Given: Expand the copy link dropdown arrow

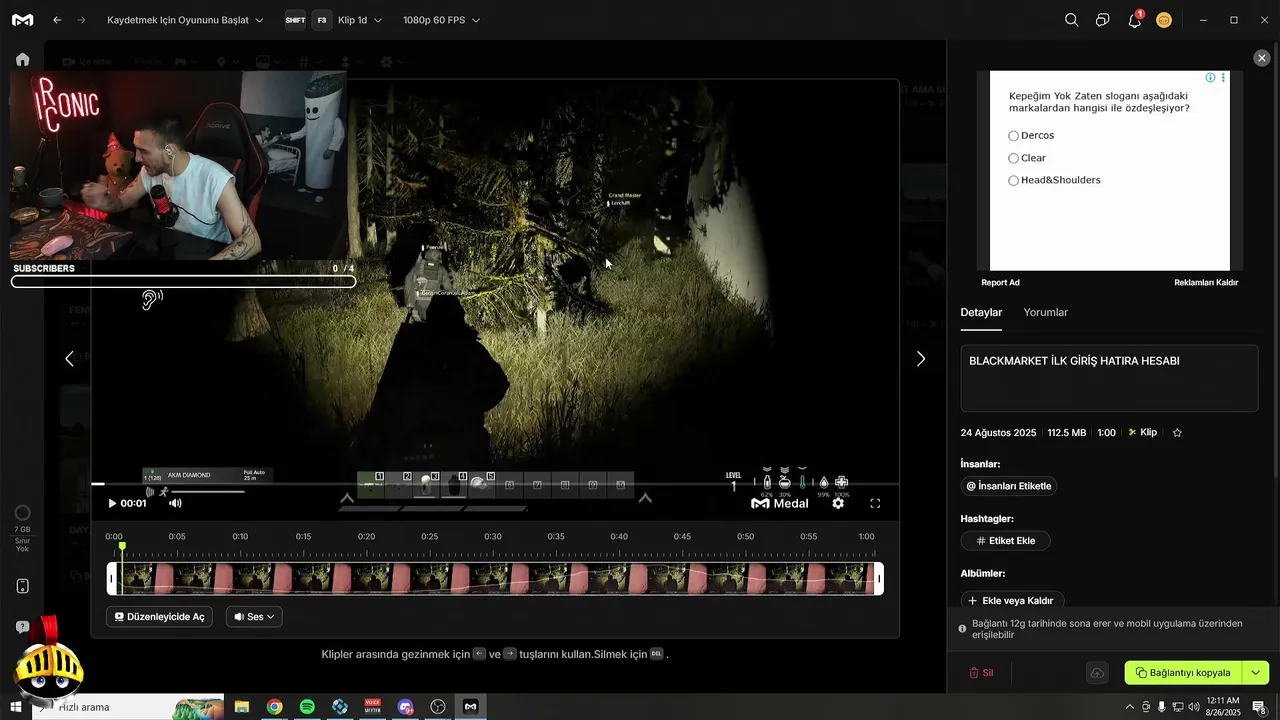Looking at the screenshot, I should pos(1256,673).
